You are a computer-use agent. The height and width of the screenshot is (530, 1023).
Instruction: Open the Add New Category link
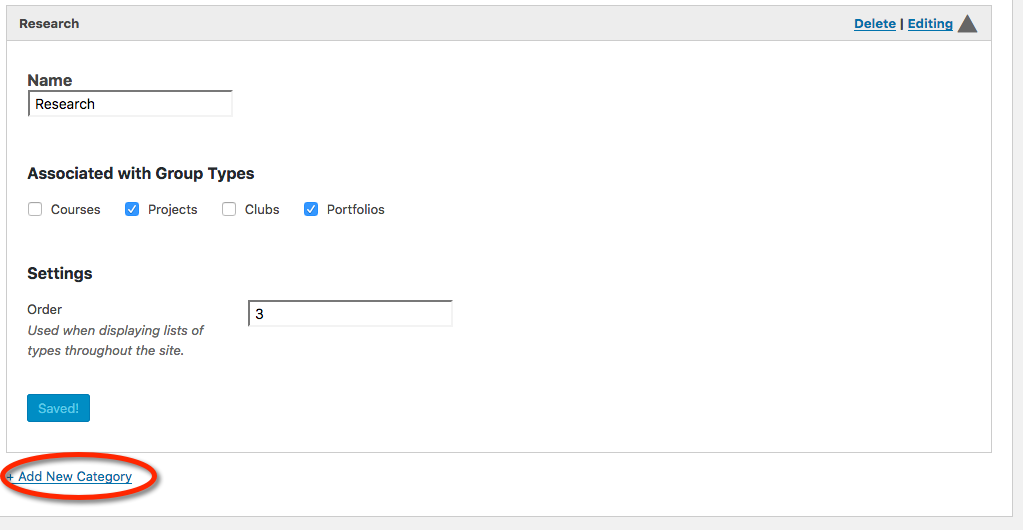pos(75,476)
